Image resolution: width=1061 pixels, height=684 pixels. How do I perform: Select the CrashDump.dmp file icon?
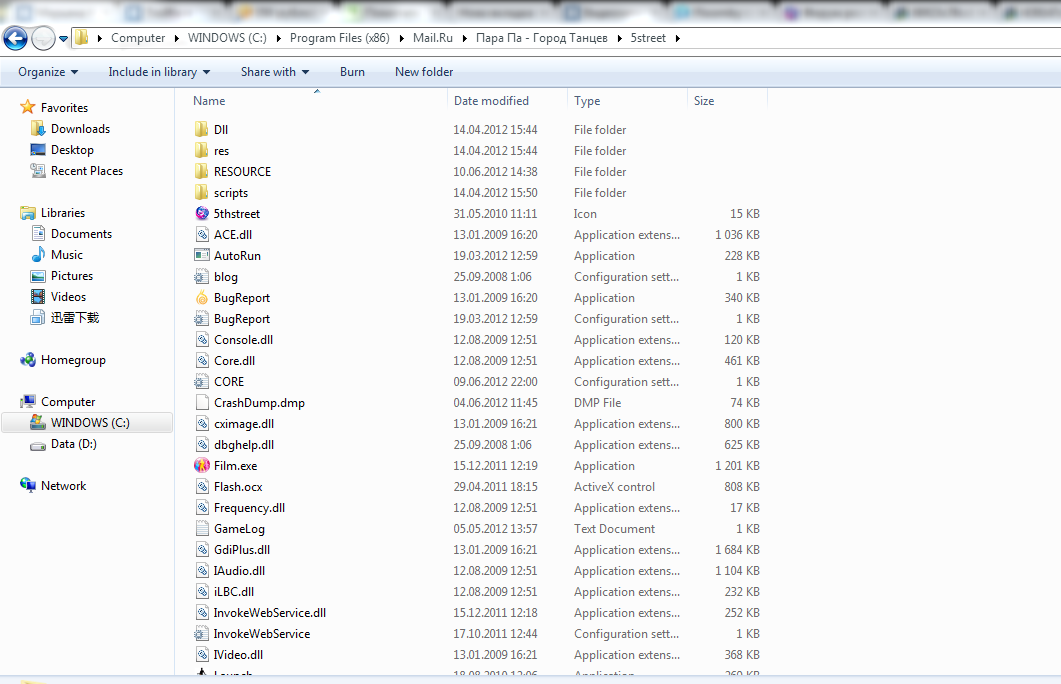202,402
